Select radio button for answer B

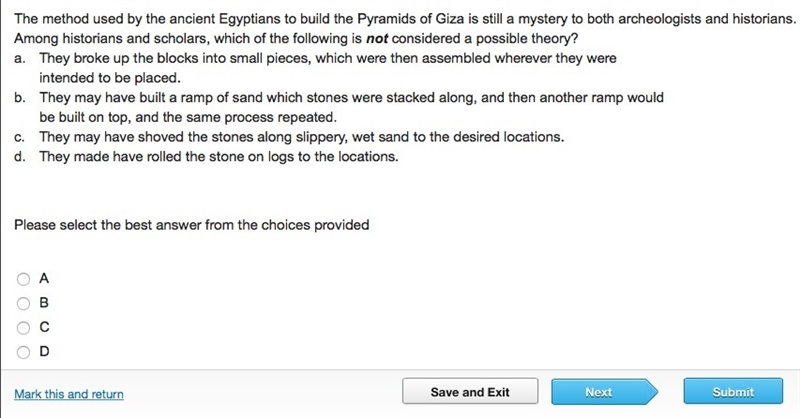click(x=23, y=304)
